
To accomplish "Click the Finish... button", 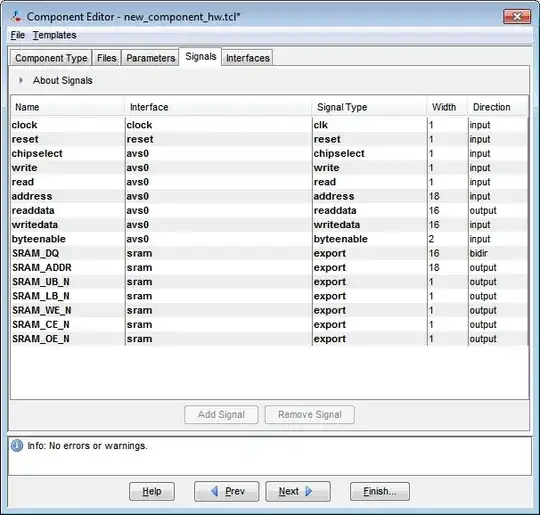I will coord(380,491).
